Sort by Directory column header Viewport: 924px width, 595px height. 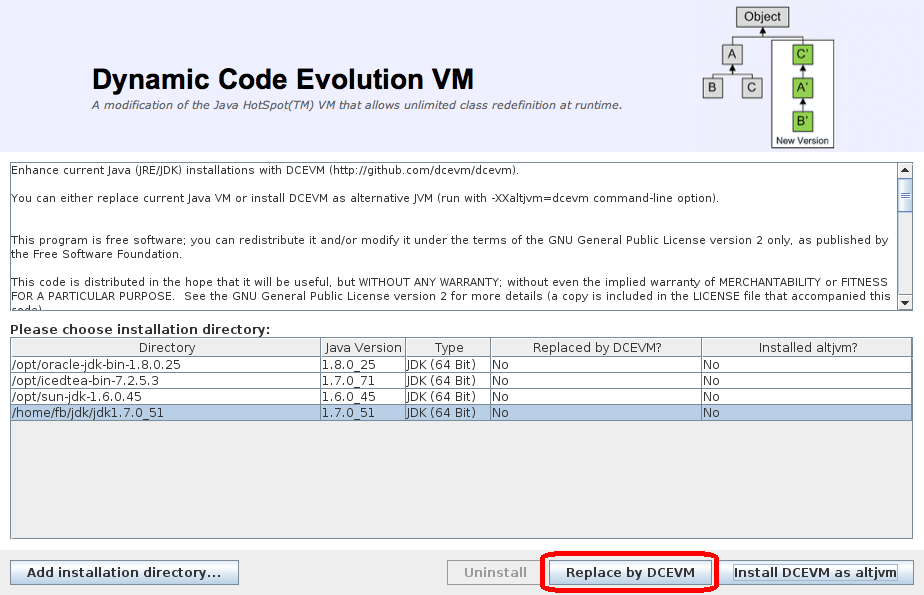[x=166, y=348]
